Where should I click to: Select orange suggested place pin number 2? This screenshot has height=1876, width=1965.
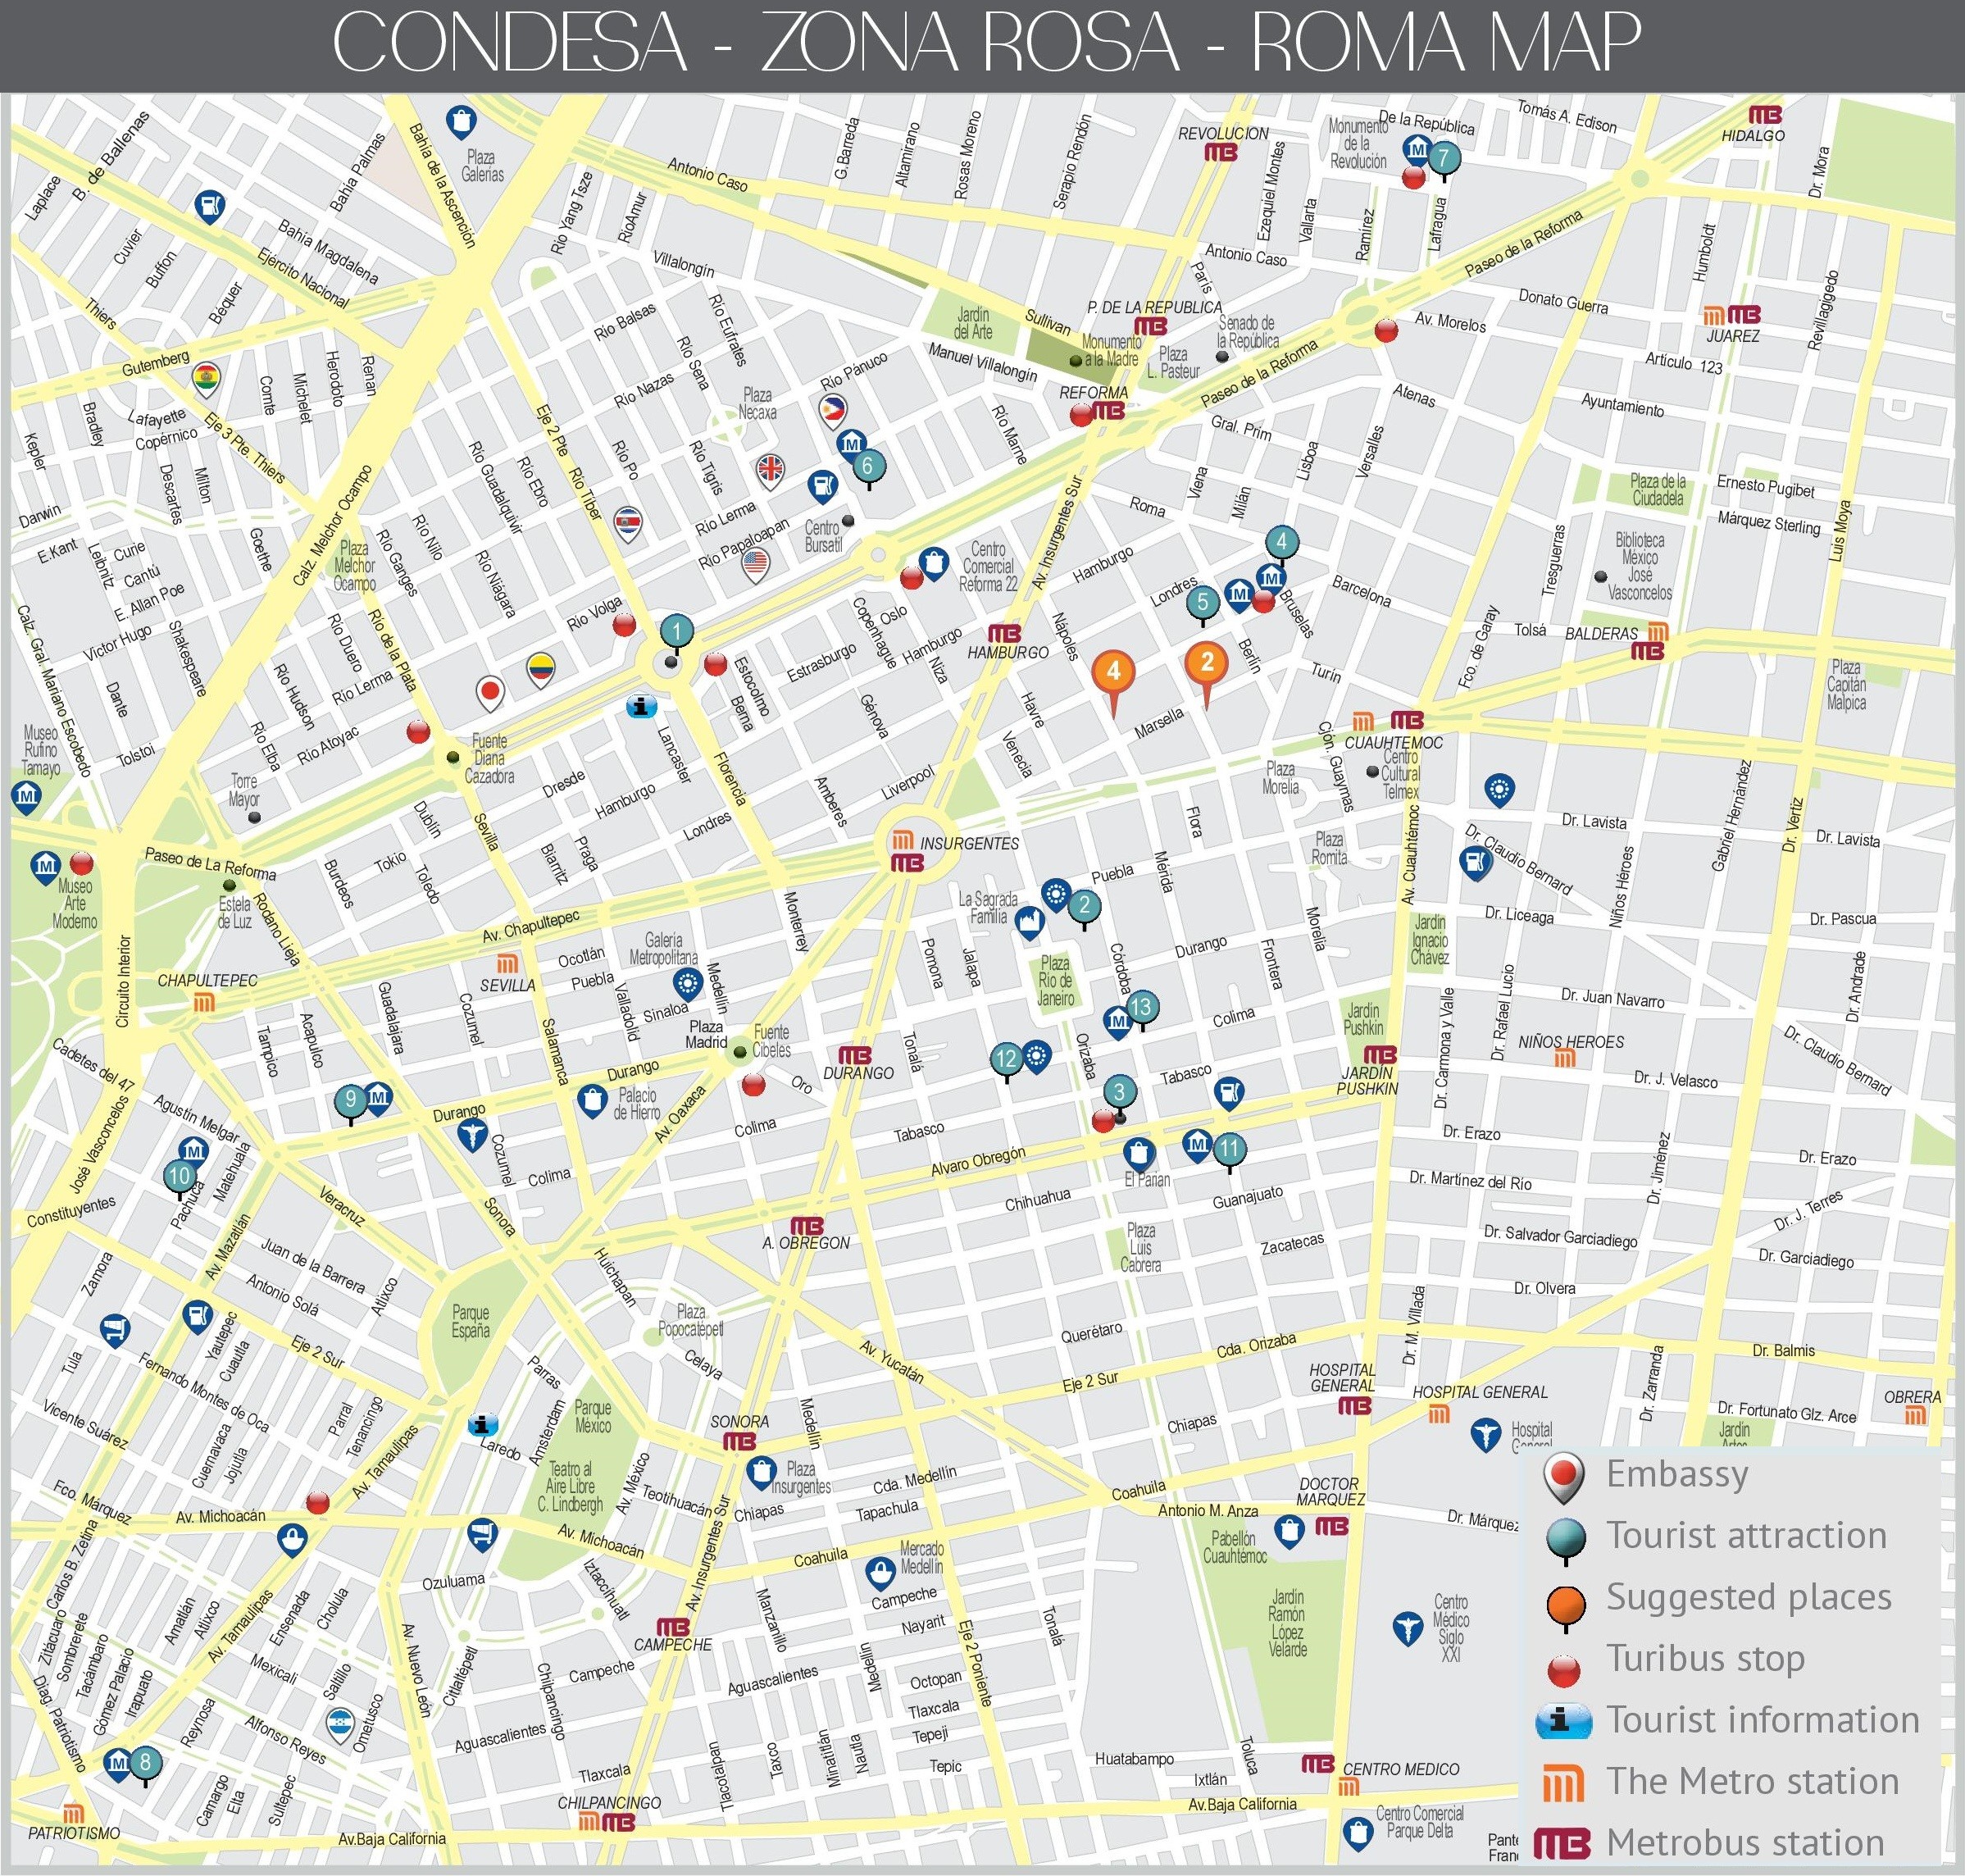(1207, 662)
